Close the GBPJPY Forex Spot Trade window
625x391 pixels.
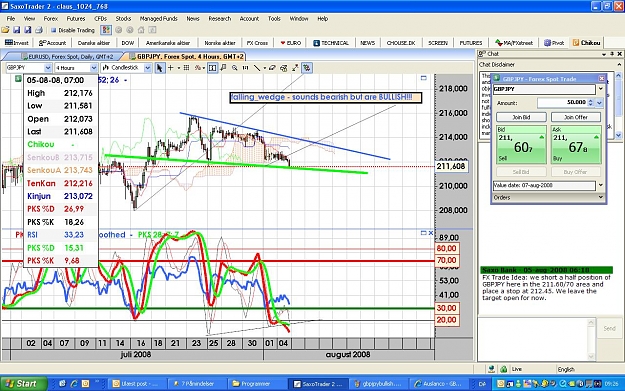tap(601, 79)
